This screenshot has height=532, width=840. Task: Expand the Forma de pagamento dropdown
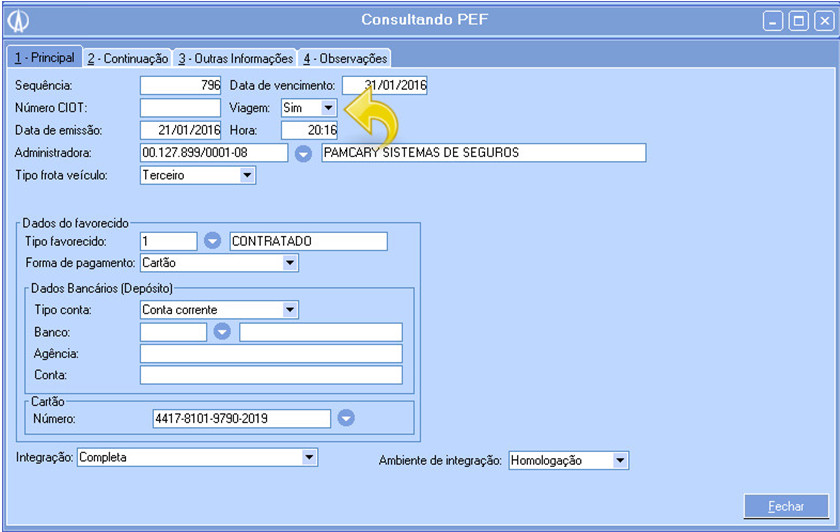point(289,263)
